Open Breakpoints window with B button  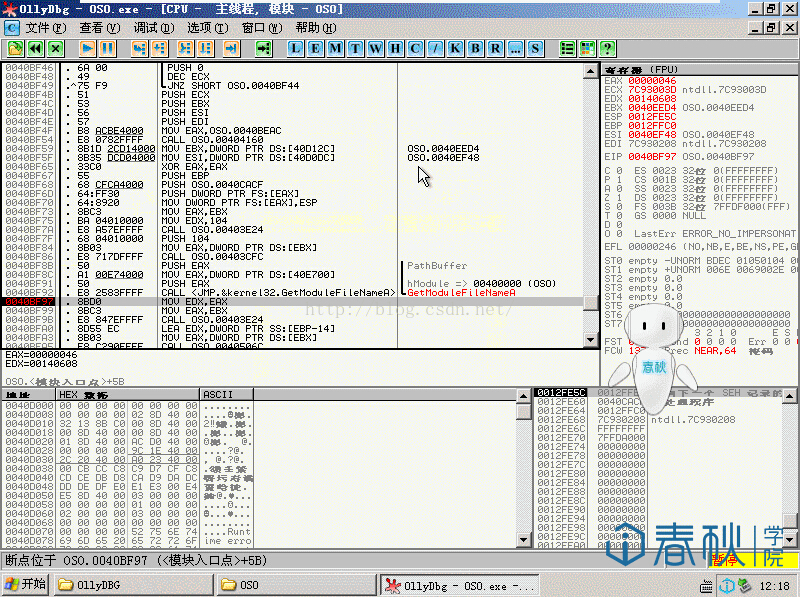pos(475,49)
